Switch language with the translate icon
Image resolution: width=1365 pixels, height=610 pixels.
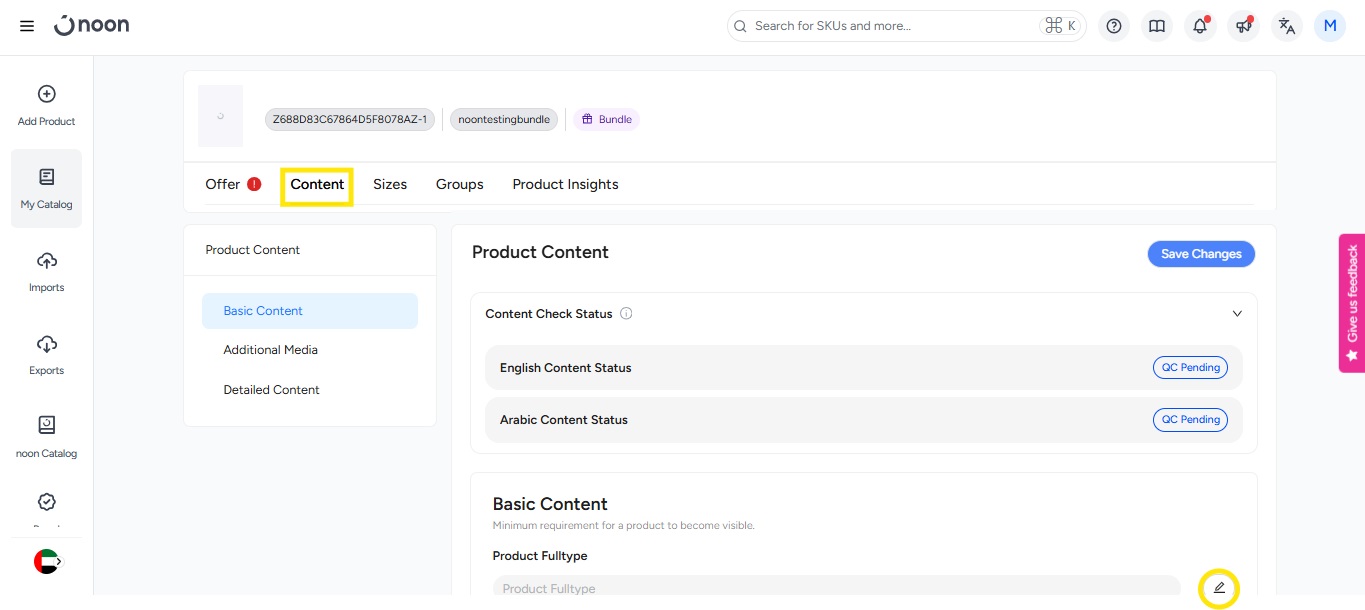1287,26
